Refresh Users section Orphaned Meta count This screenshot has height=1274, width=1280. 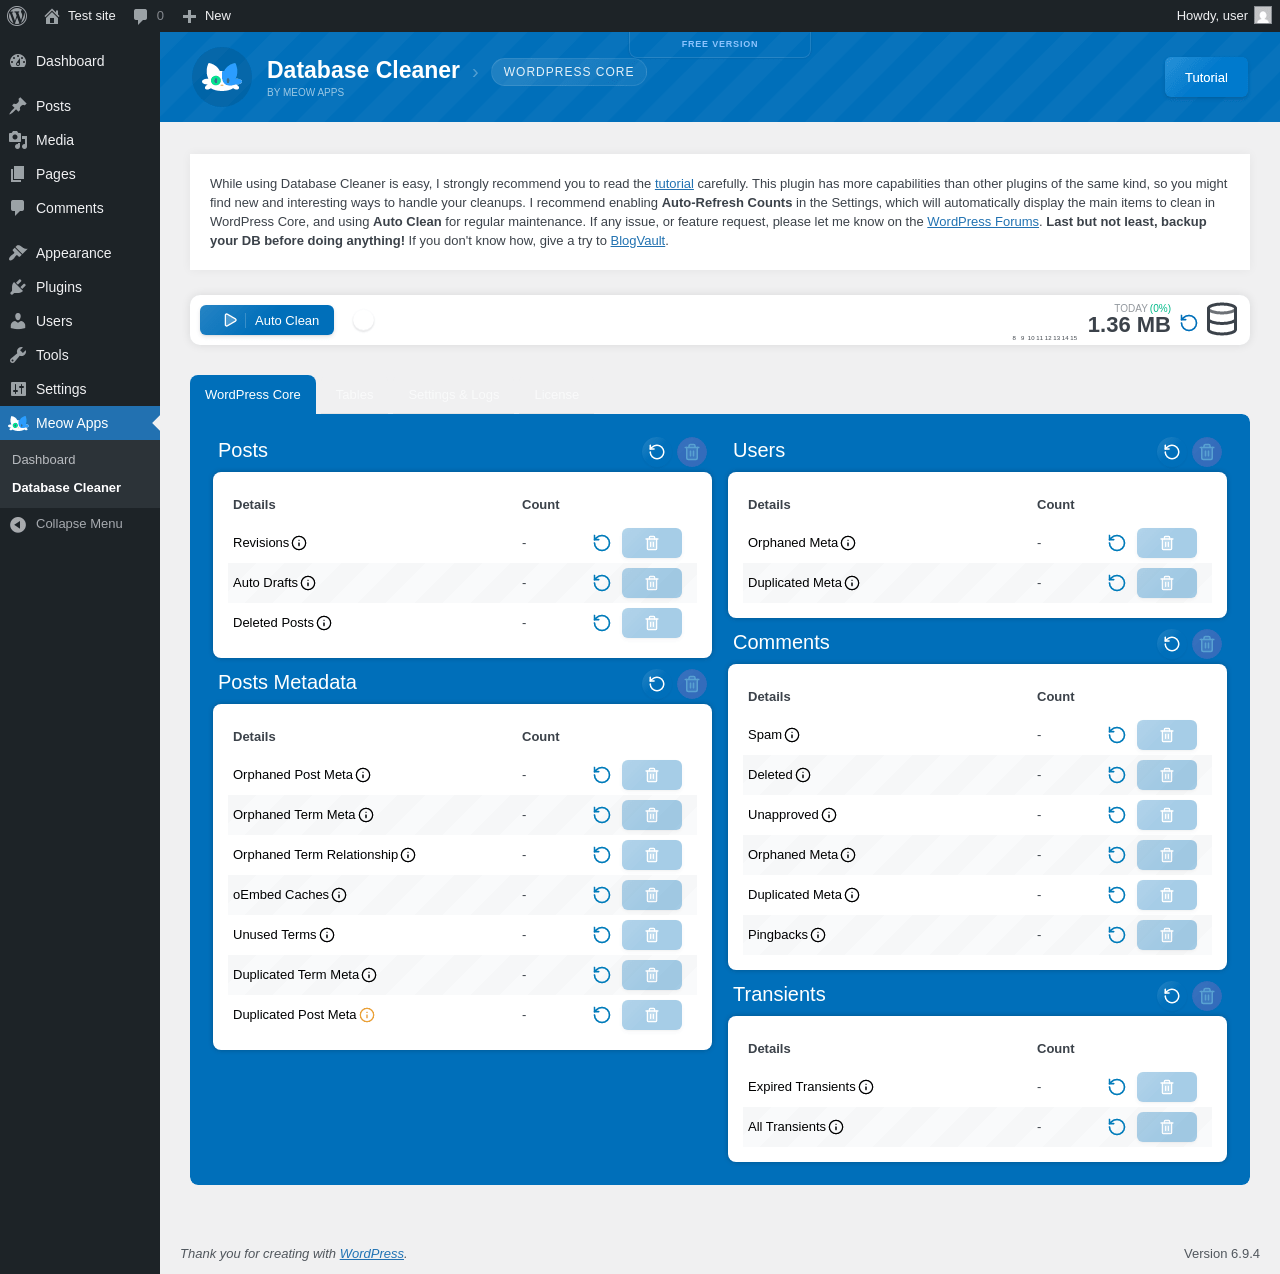[1117, 543]
